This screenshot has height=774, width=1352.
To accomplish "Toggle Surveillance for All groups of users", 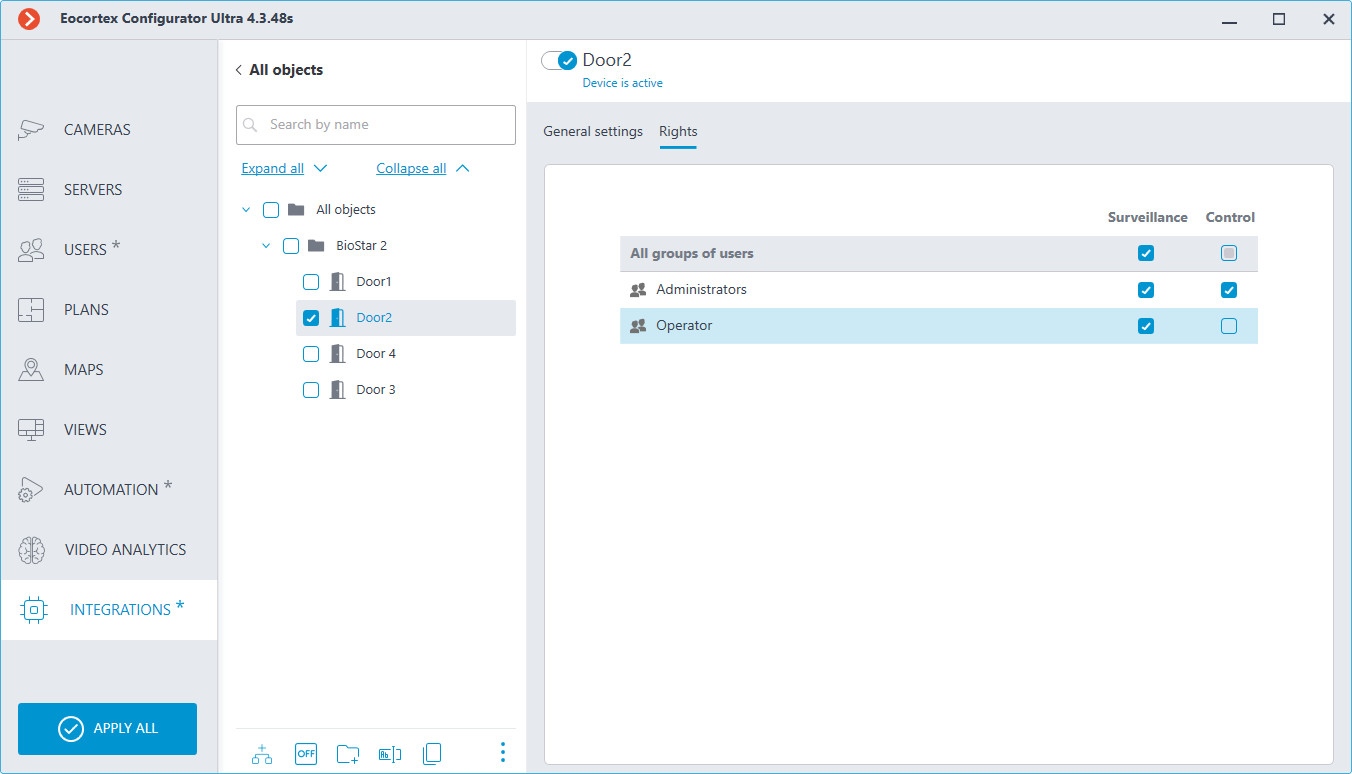I will 1146,254.
